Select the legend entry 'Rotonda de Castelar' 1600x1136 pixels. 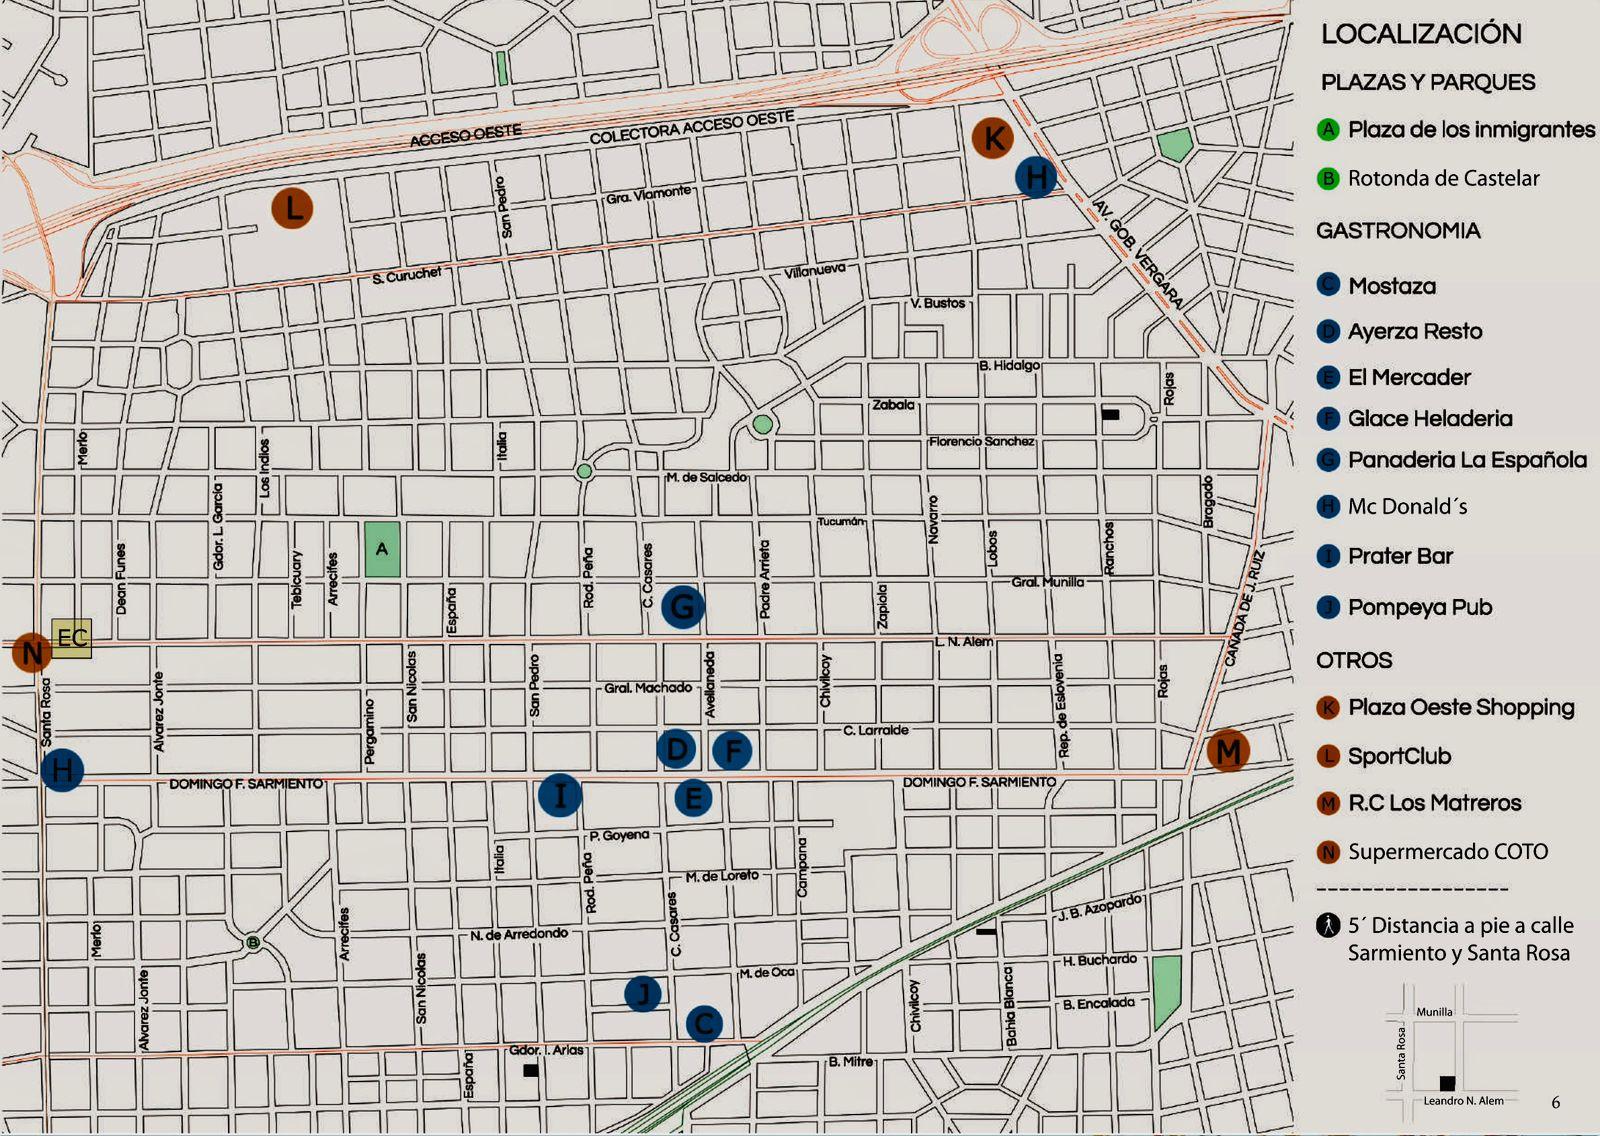click(x=1443, y=178)
